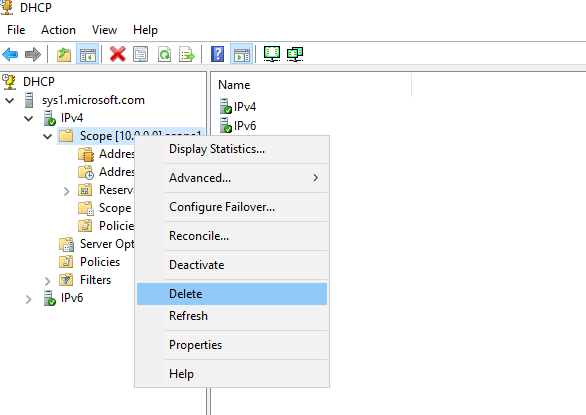Screen dimensions: 586x415
Task: Open the Help menu in menu bar
Action: click(x=145, y=30)
